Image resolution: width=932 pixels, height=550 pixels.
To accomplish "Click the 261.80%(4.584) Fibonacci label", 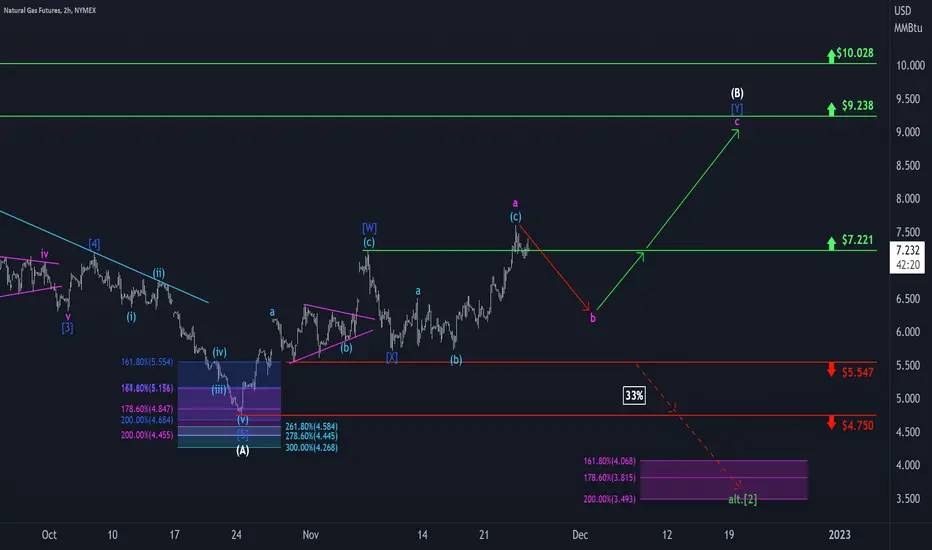I will [x=311, y=427].
